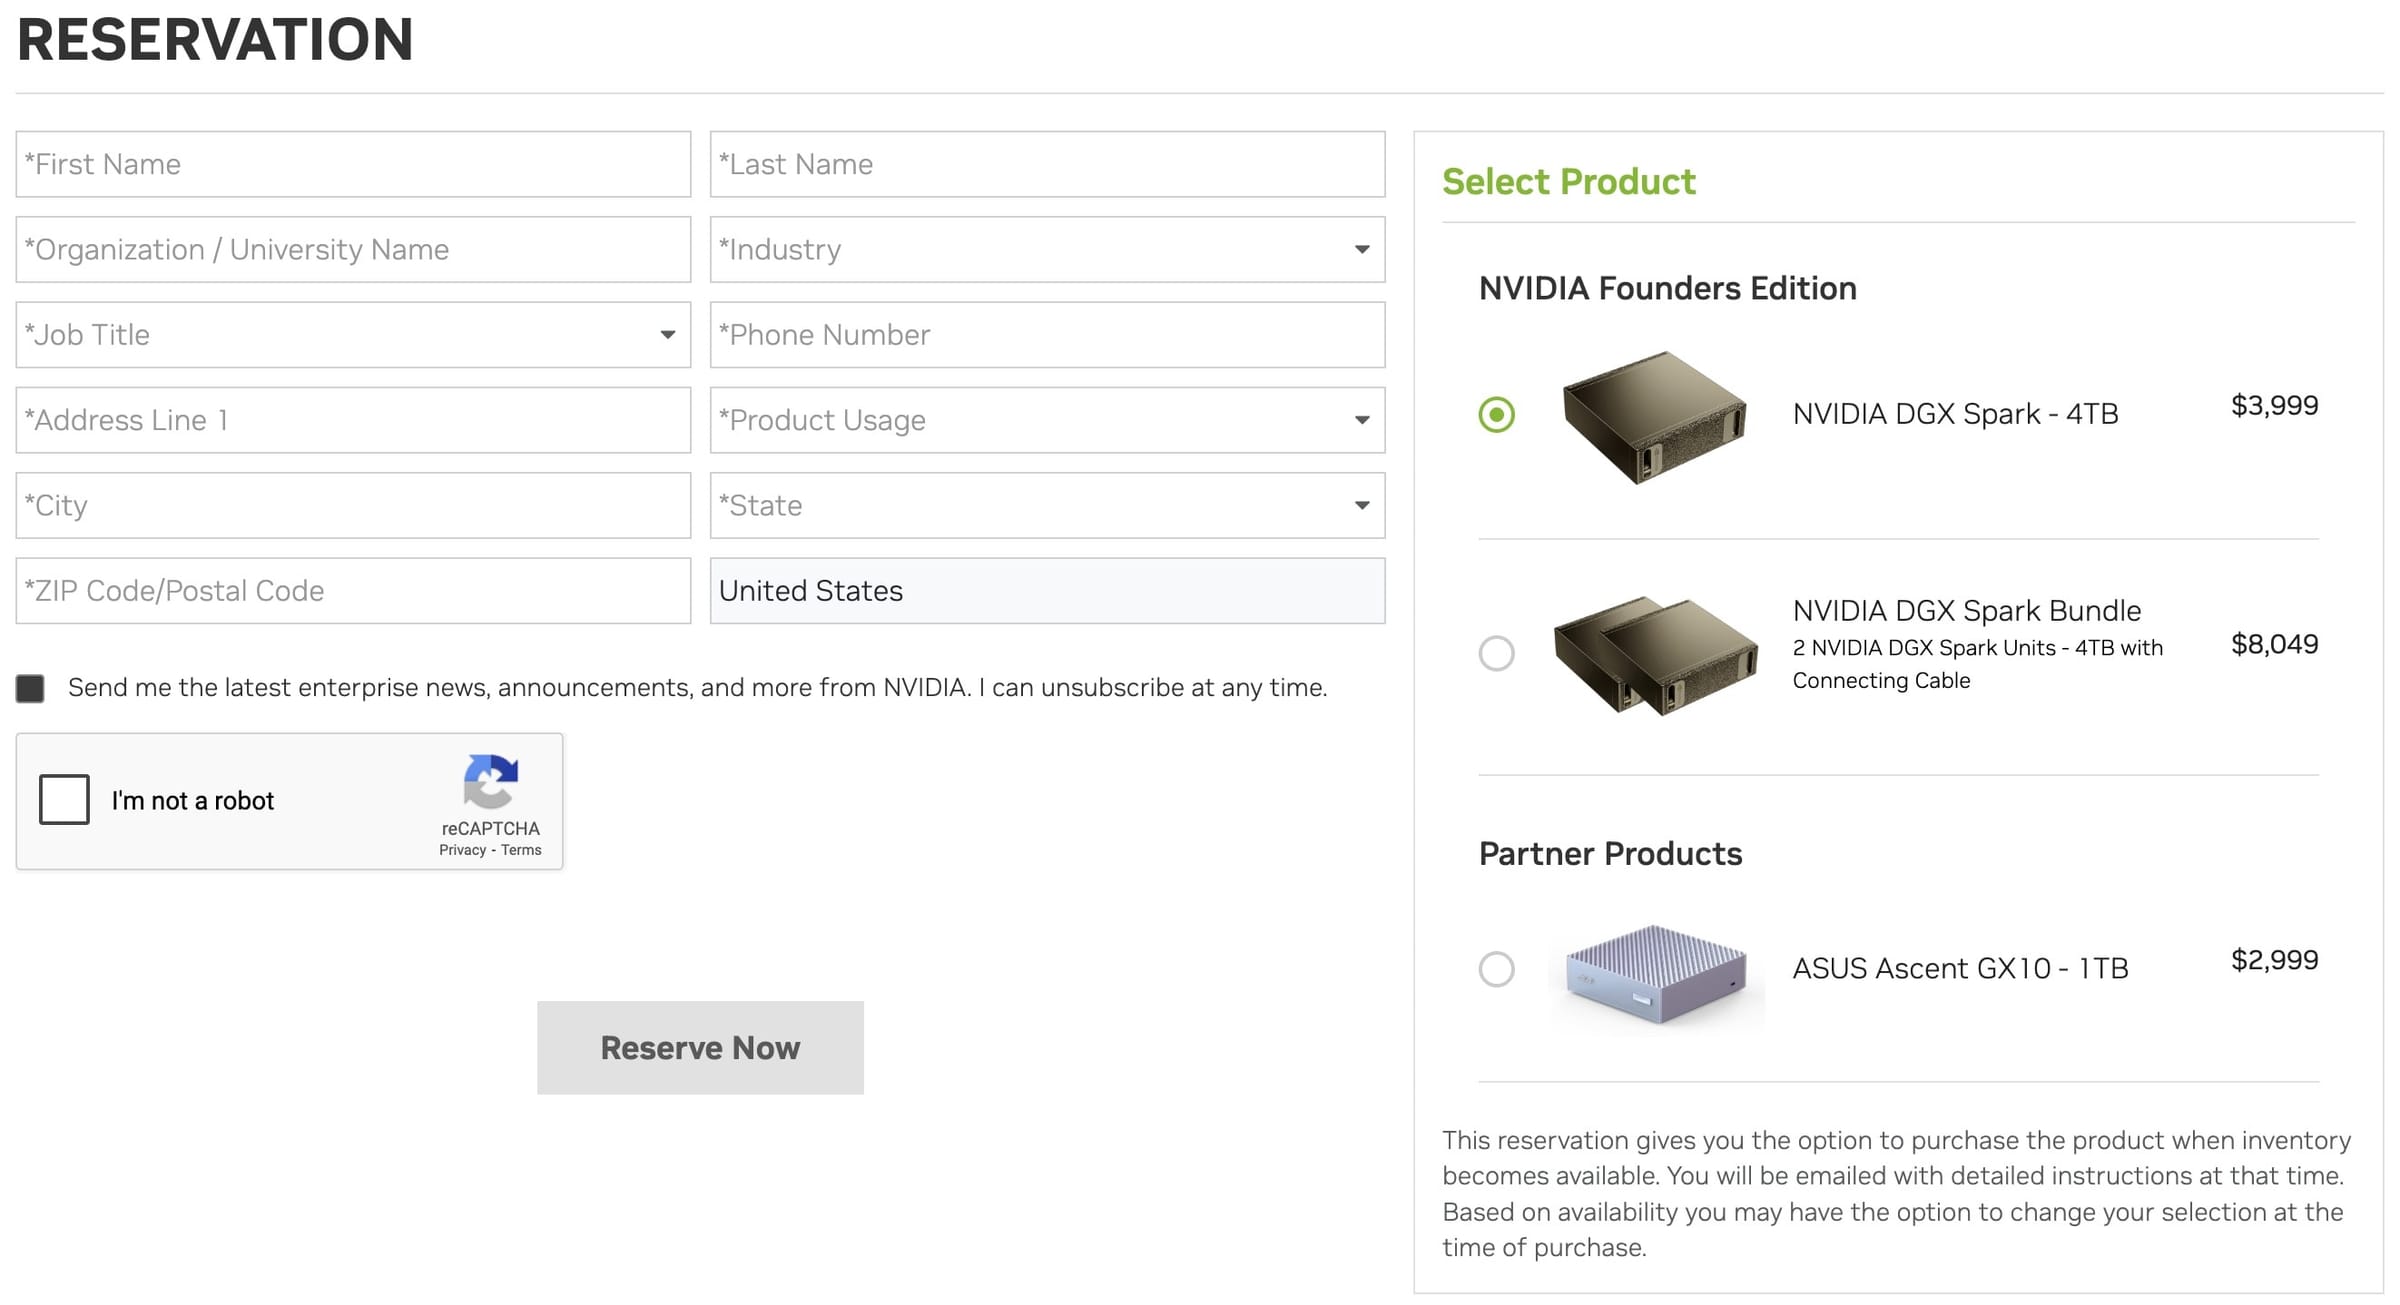Click the Reserve Now button
The height and width of the screenshot is (1305, 2400).
click(699, 1046)
